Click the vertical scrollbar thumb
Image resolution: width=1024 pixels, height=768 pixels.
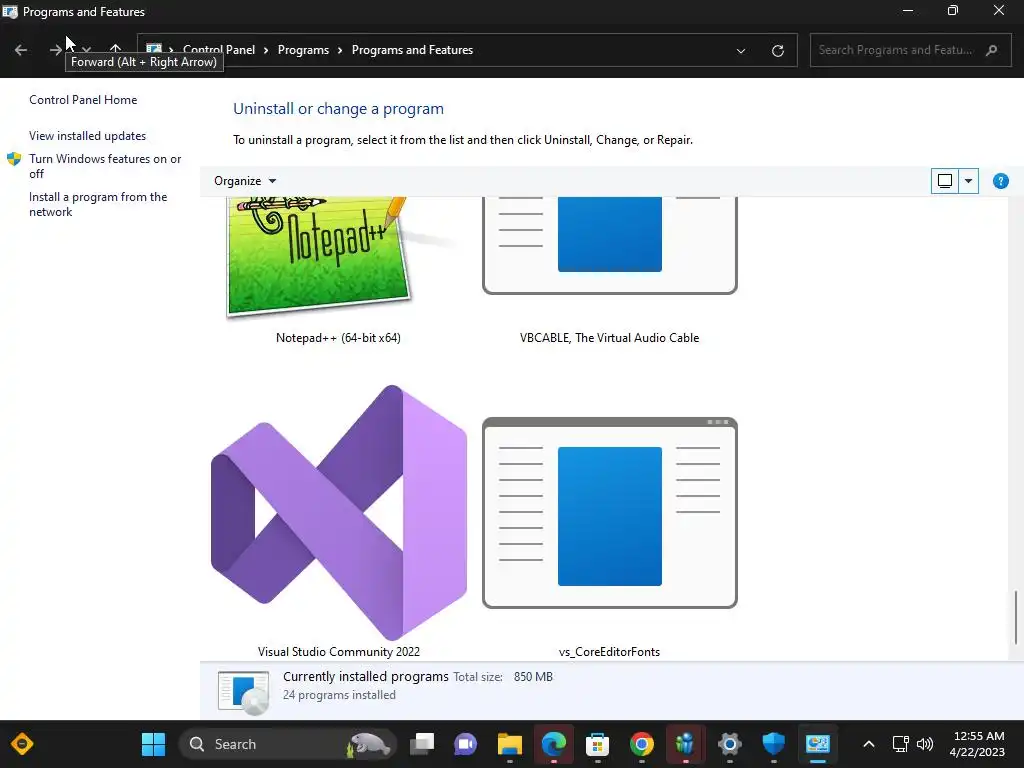point(1016,618)
